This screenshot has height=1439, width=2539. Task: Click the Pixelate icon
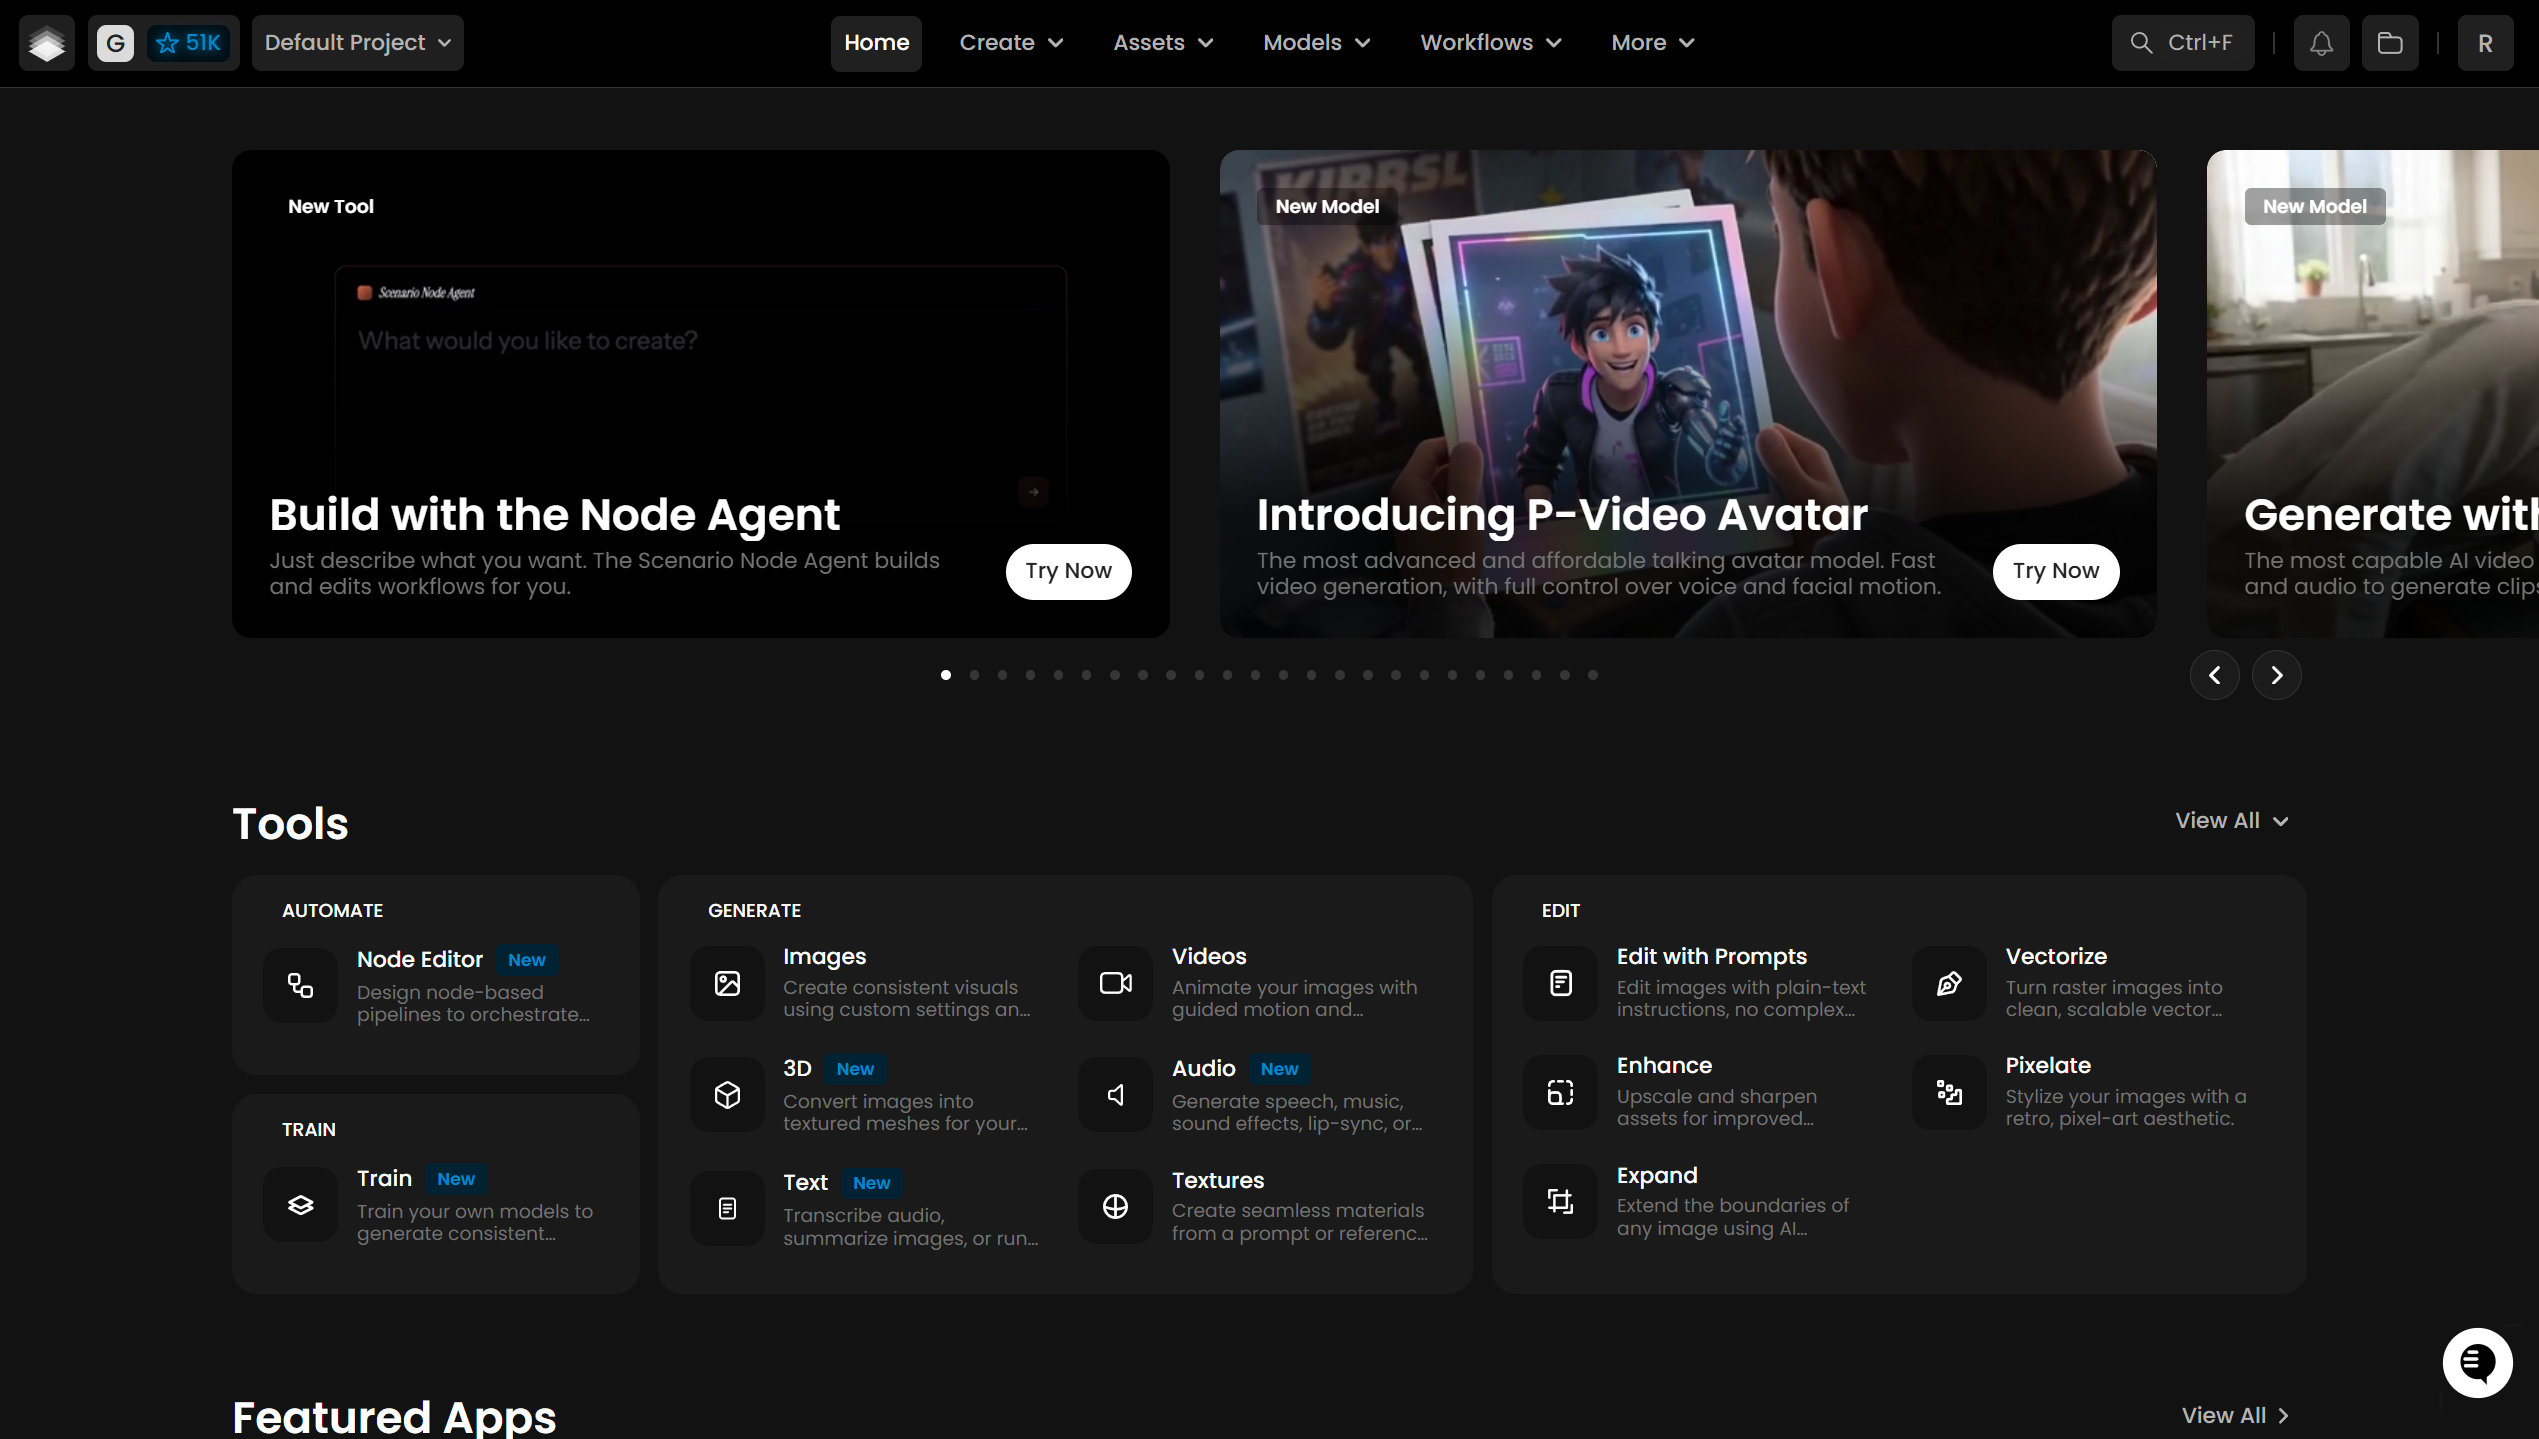click(x=1949, y=1092)
